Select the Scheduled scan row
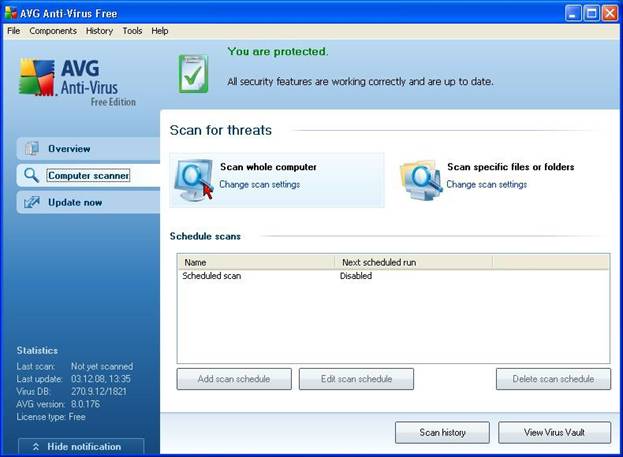 [x=393, y=276]
